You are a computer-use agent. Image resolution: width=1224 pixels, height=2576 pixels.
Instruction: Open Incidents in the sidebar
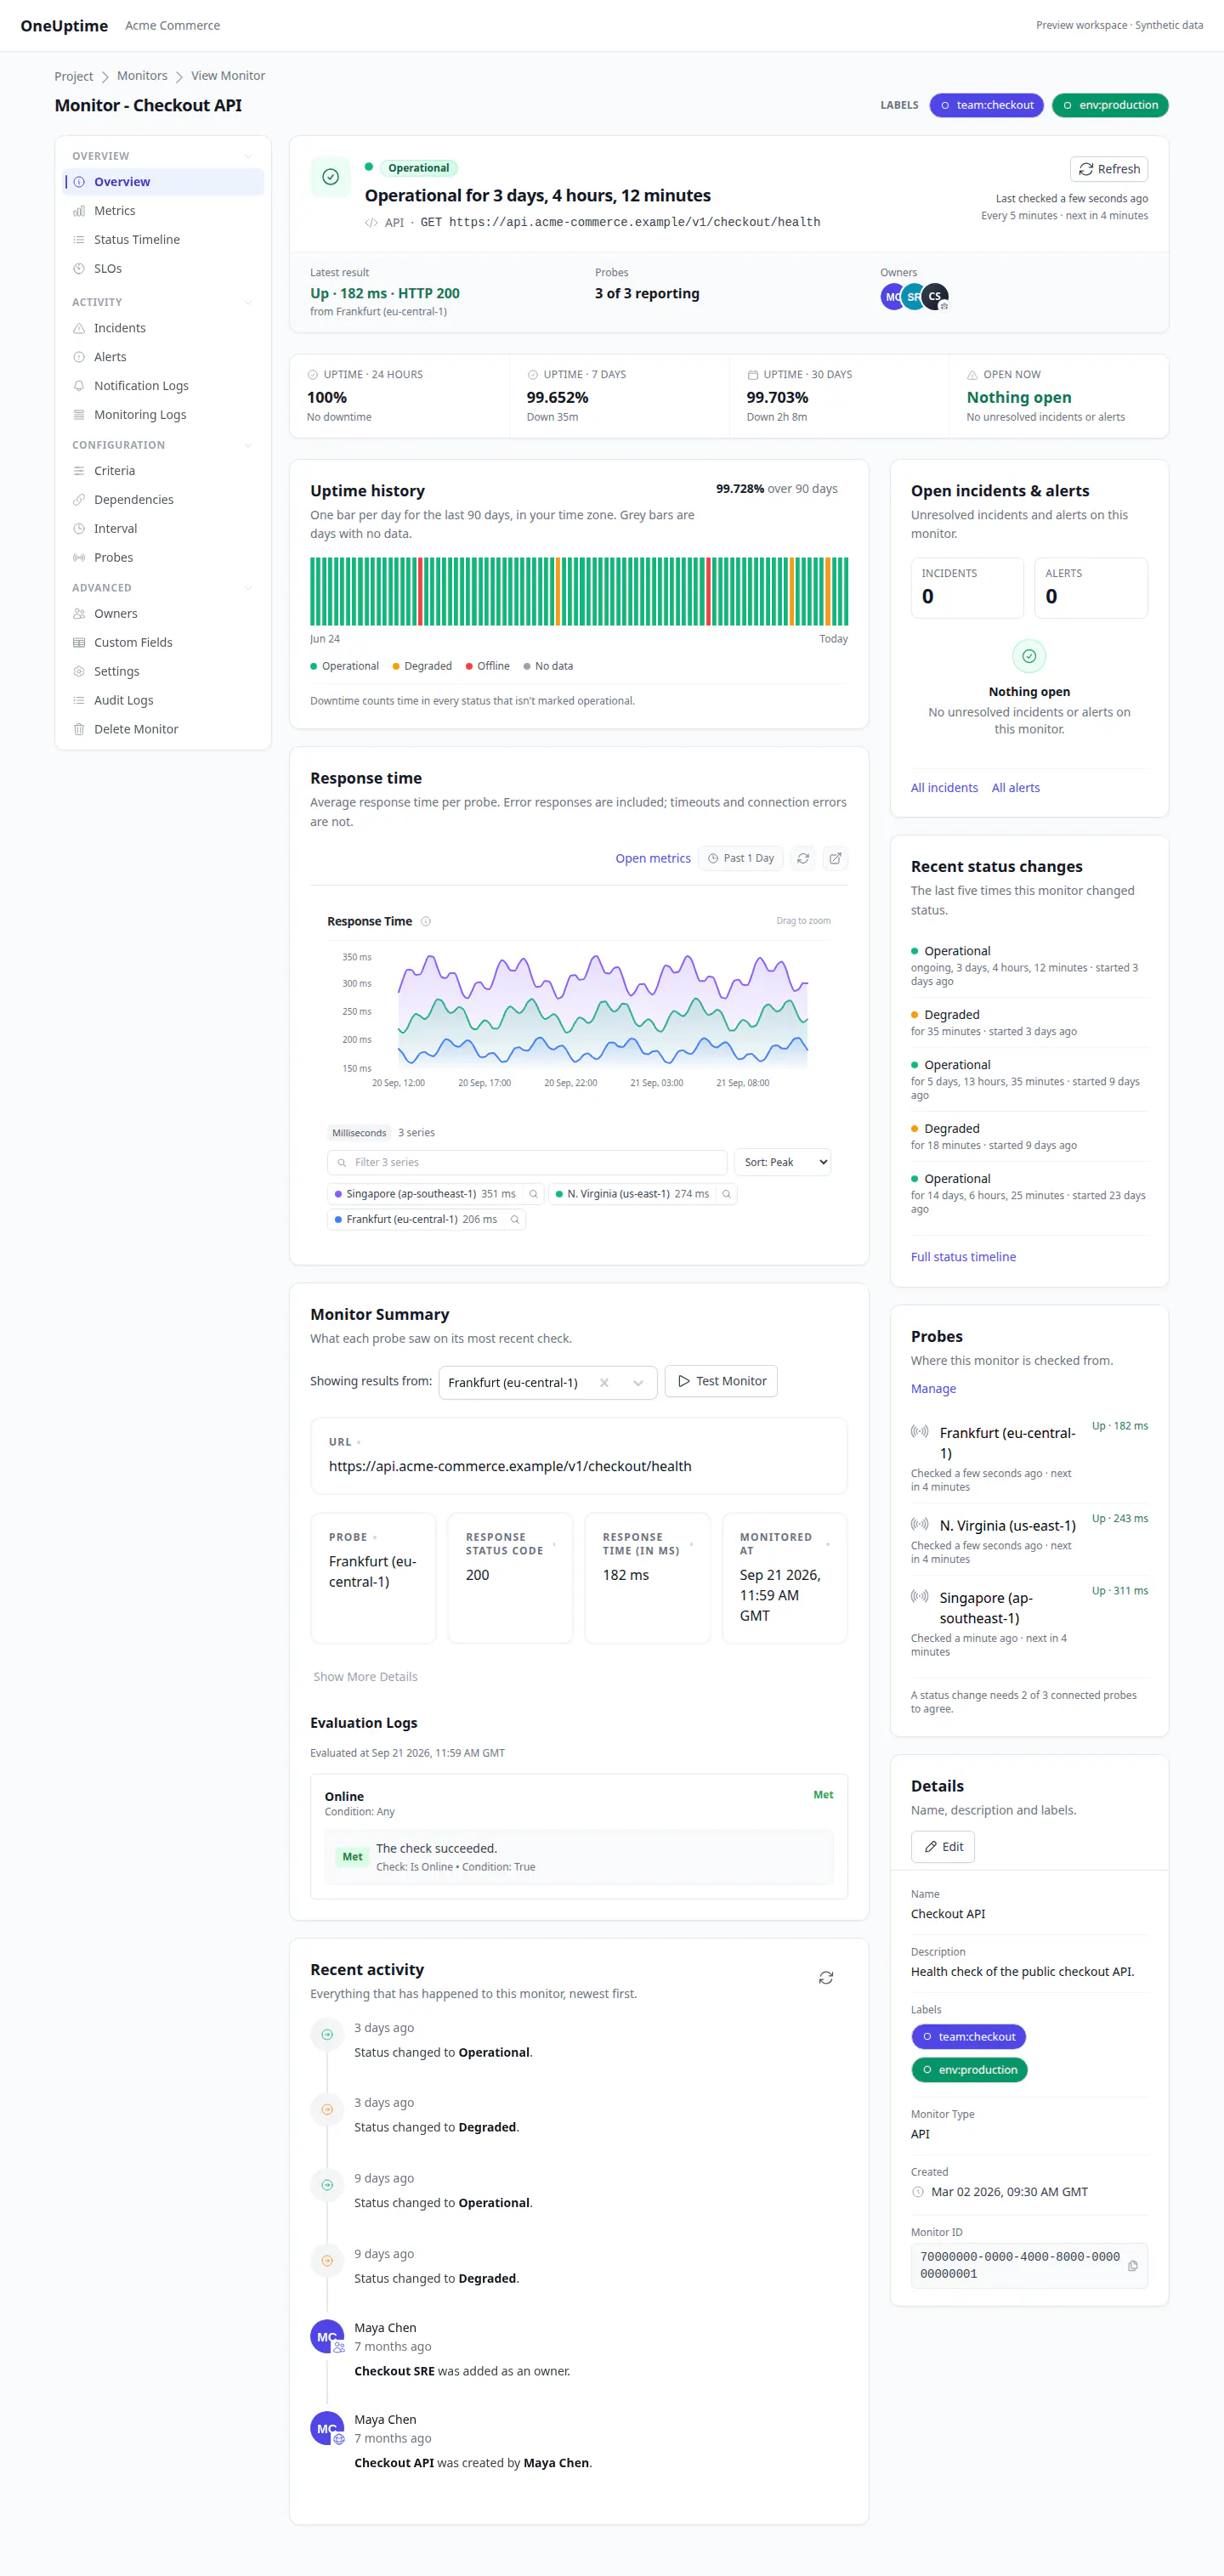pyautogui.click(x=163, y=328)
